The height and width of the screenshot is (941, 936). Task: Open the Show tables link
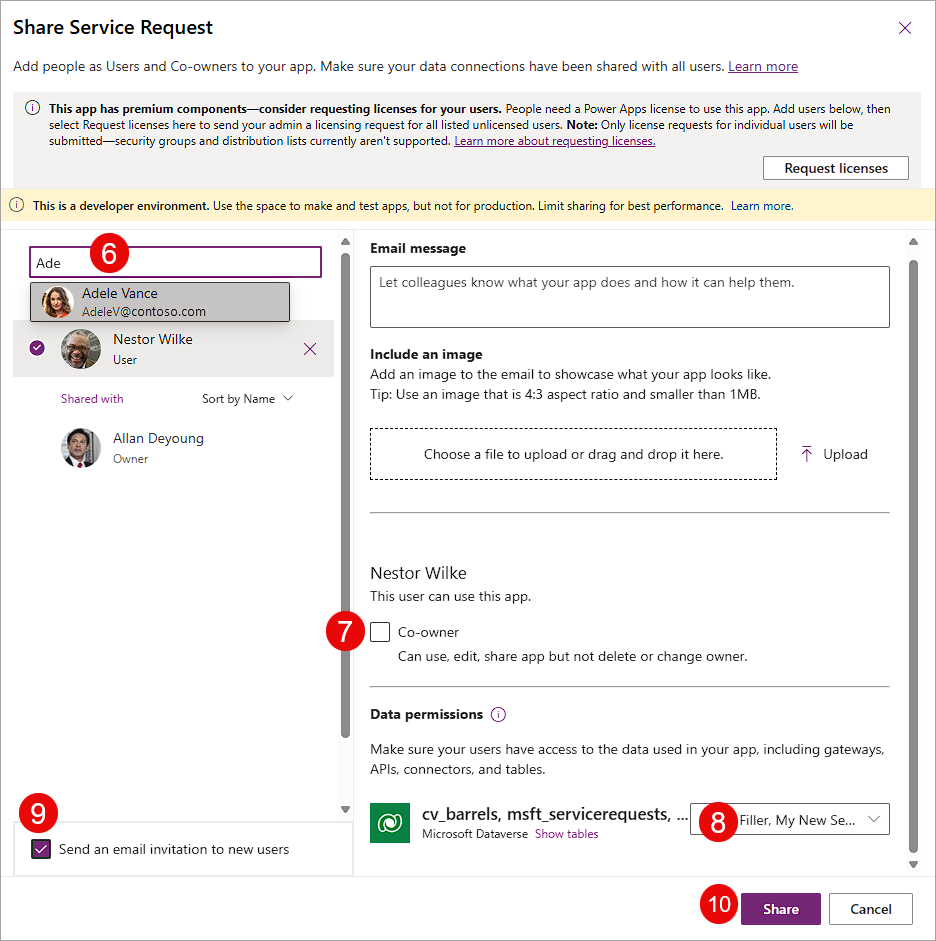(566, 834)
